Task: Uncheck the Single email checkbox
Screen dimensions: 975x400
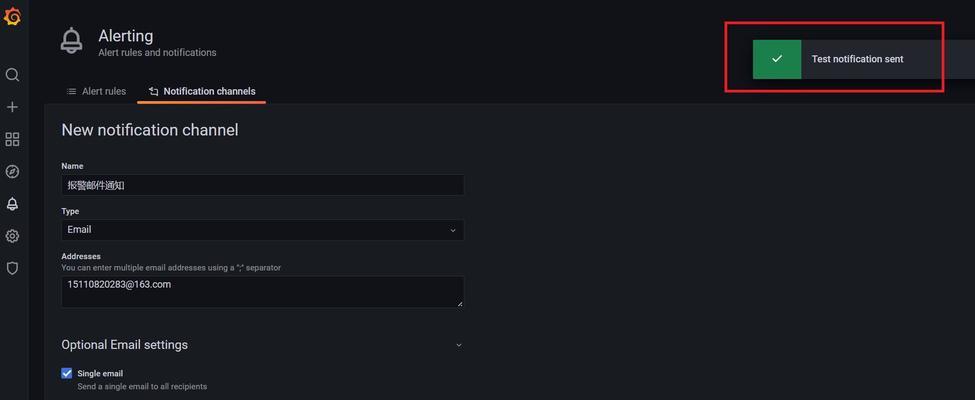Action: 67,373
